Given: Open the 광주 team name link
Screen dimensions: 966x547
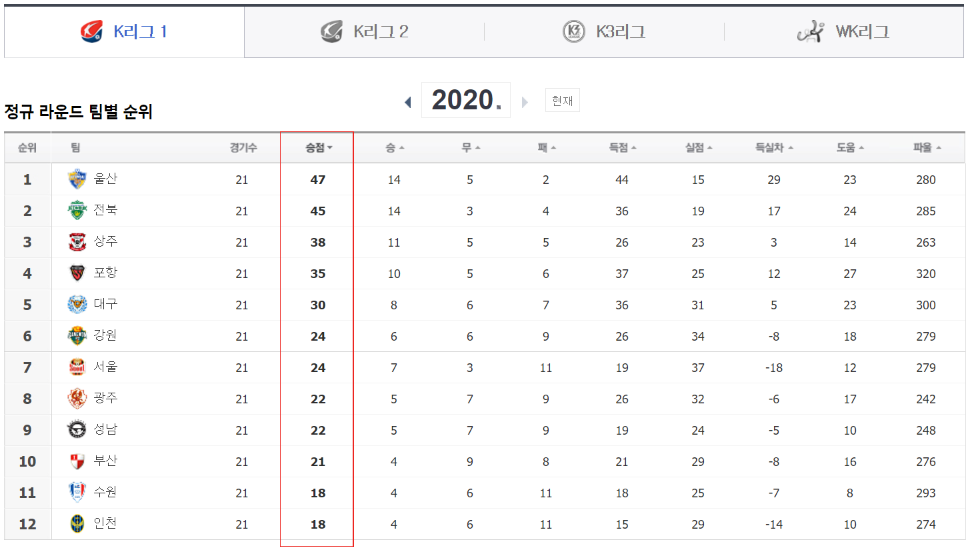Looking at the screenshot, I should coord(105,398).
